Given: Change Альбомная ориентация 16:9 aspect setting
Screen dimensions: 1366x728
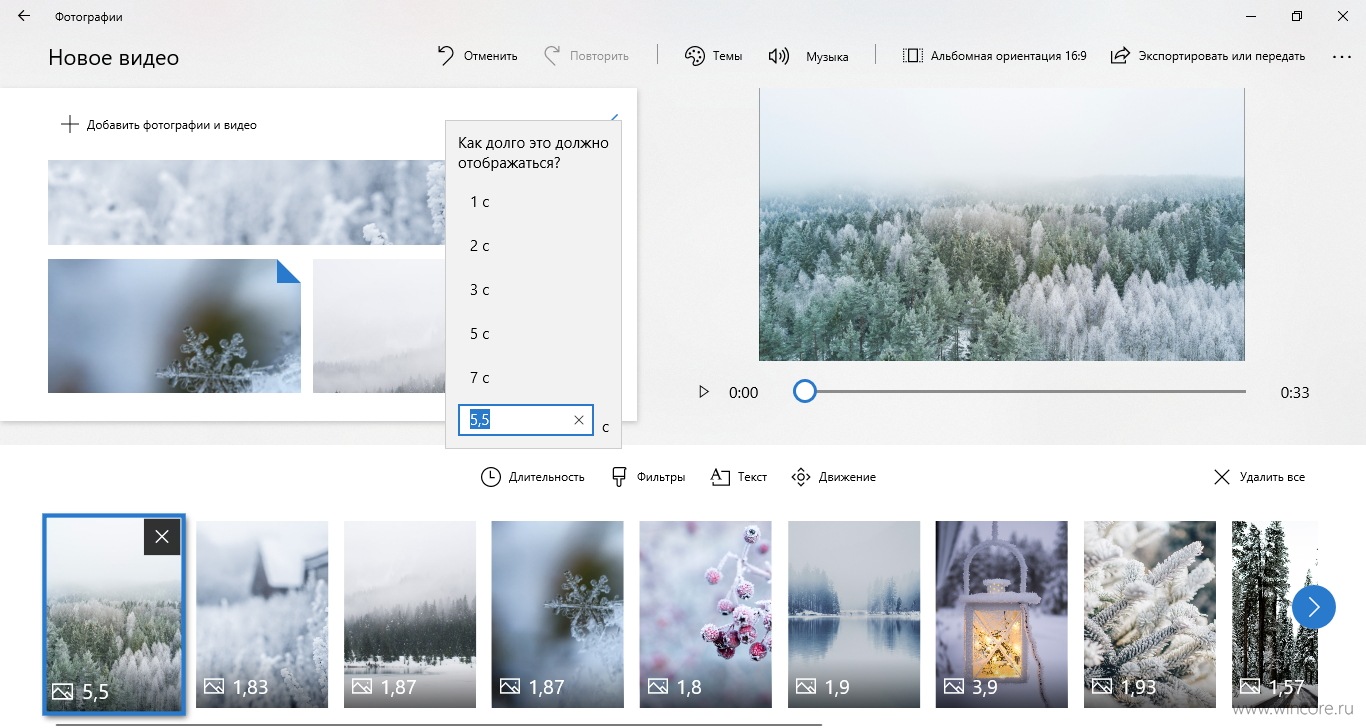Looking at the screenshot, I should (994, 56).
